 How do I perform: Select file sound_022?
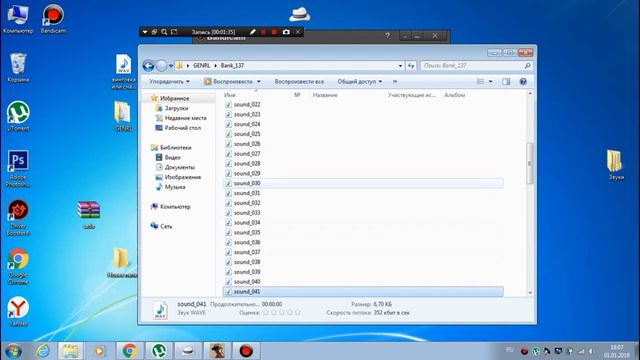click(x=247, y=104)
